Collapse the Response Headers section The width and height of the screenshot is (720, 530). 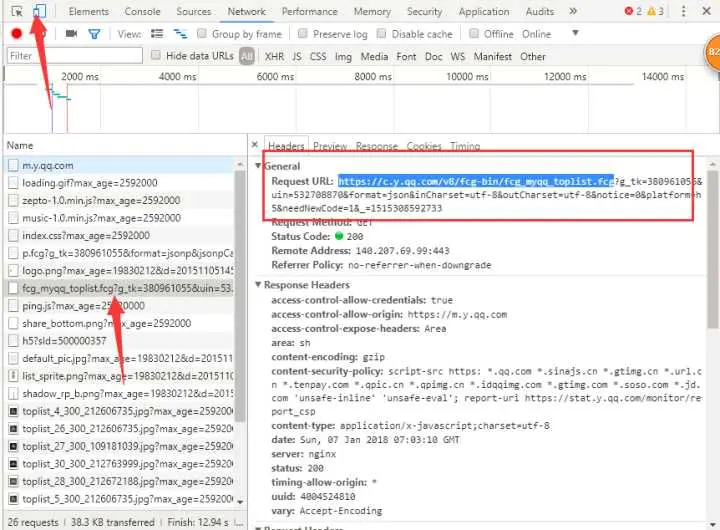coord(258,284)
